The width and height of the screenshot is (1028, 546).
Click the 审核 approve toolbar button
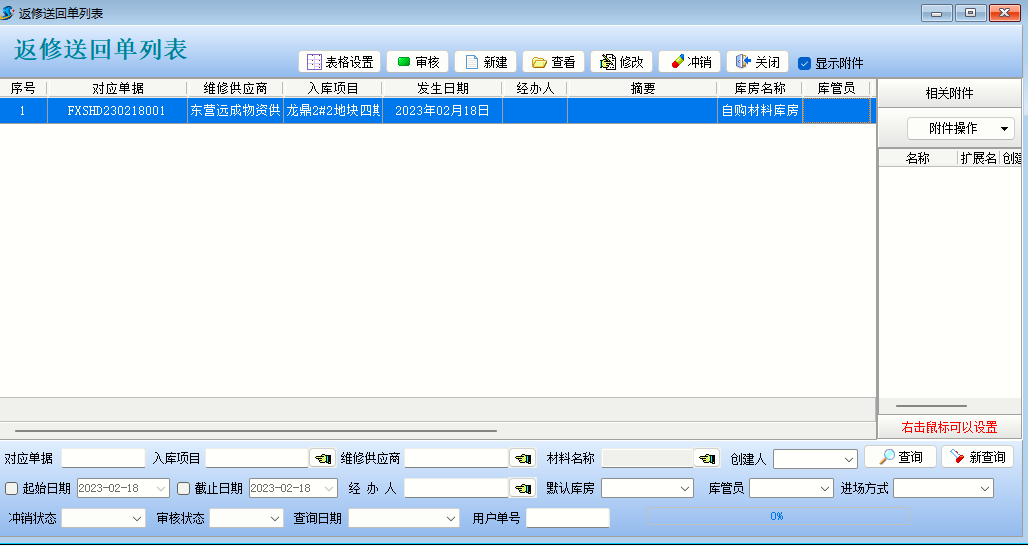click(x=417, y=62)
